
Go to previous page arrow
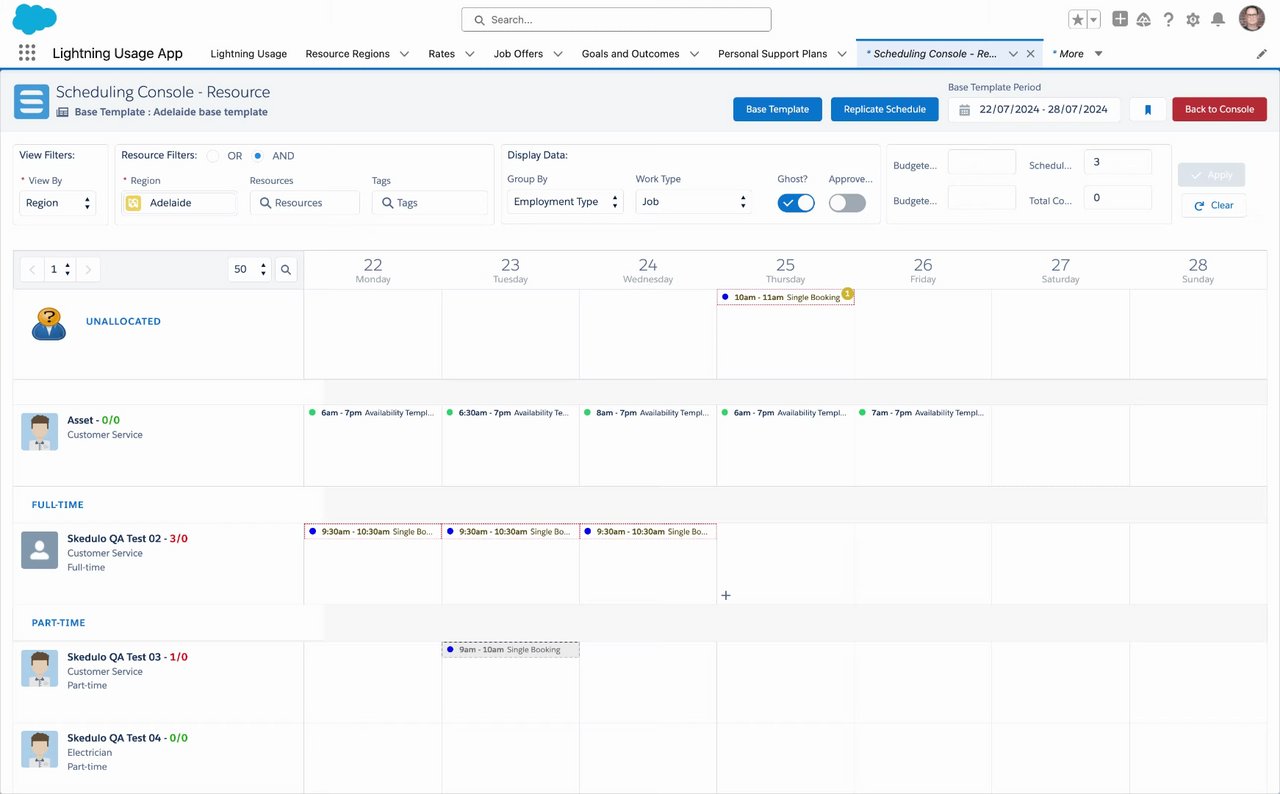[x=33, y=269]
